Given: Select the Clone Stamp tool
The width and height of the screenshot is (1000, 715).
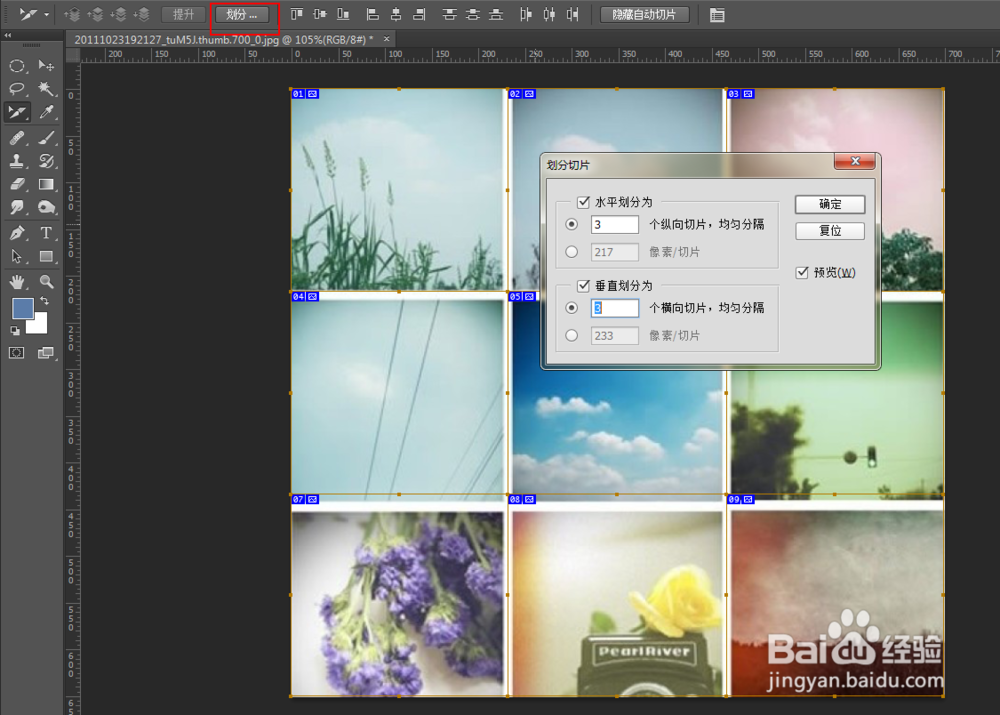Looking at the screenshot, I should 17,161.
